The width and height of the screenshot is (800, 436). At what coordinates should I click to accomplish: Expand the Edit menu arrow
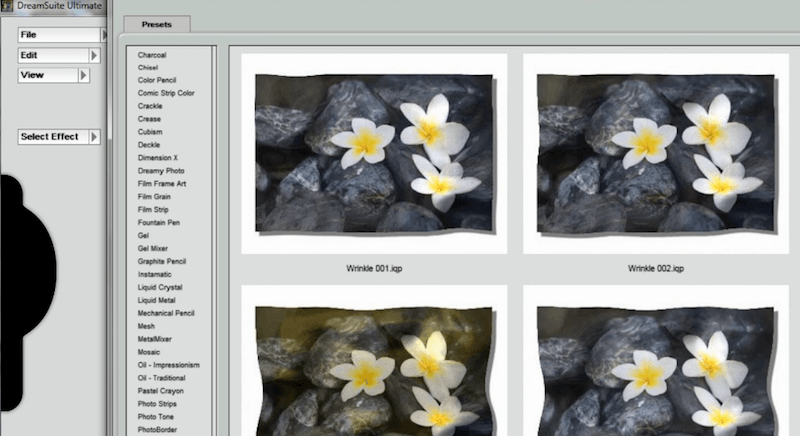[94, 55]
